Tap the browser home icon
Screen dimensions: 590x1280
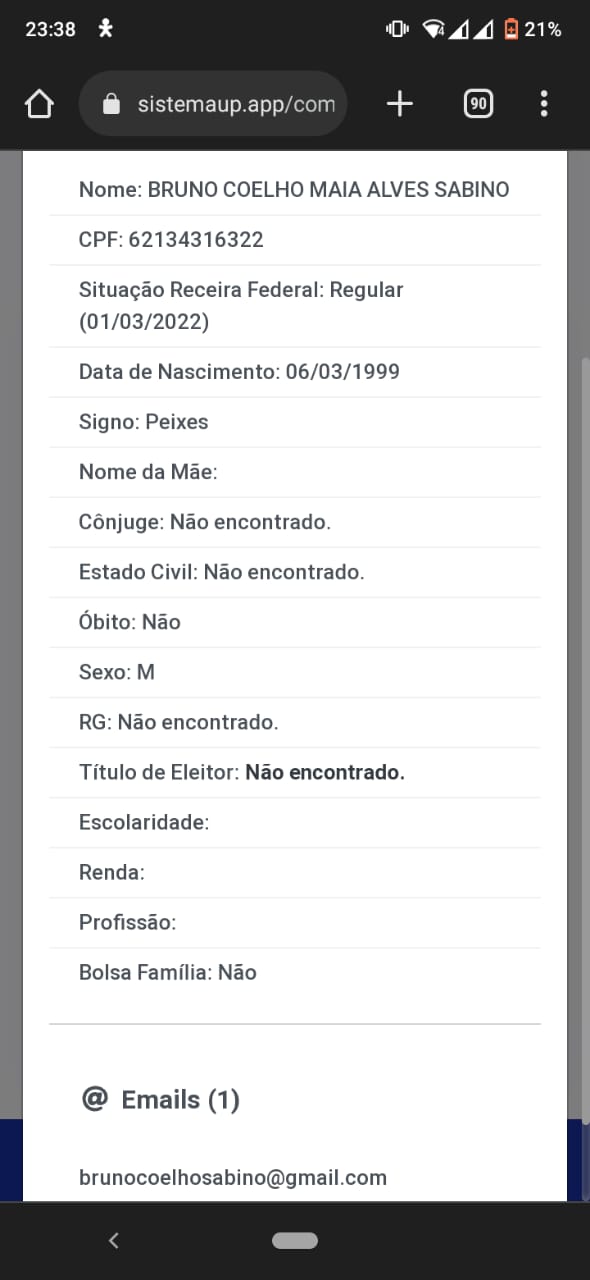pyautogui.click(x=39, y=104)
